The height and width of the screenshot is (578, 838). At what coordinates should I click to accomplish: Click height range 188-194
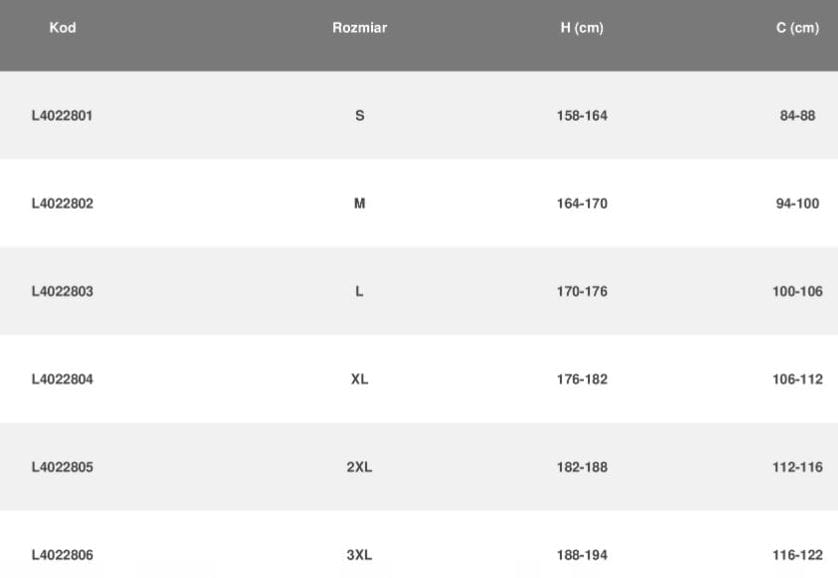[582, 555]
